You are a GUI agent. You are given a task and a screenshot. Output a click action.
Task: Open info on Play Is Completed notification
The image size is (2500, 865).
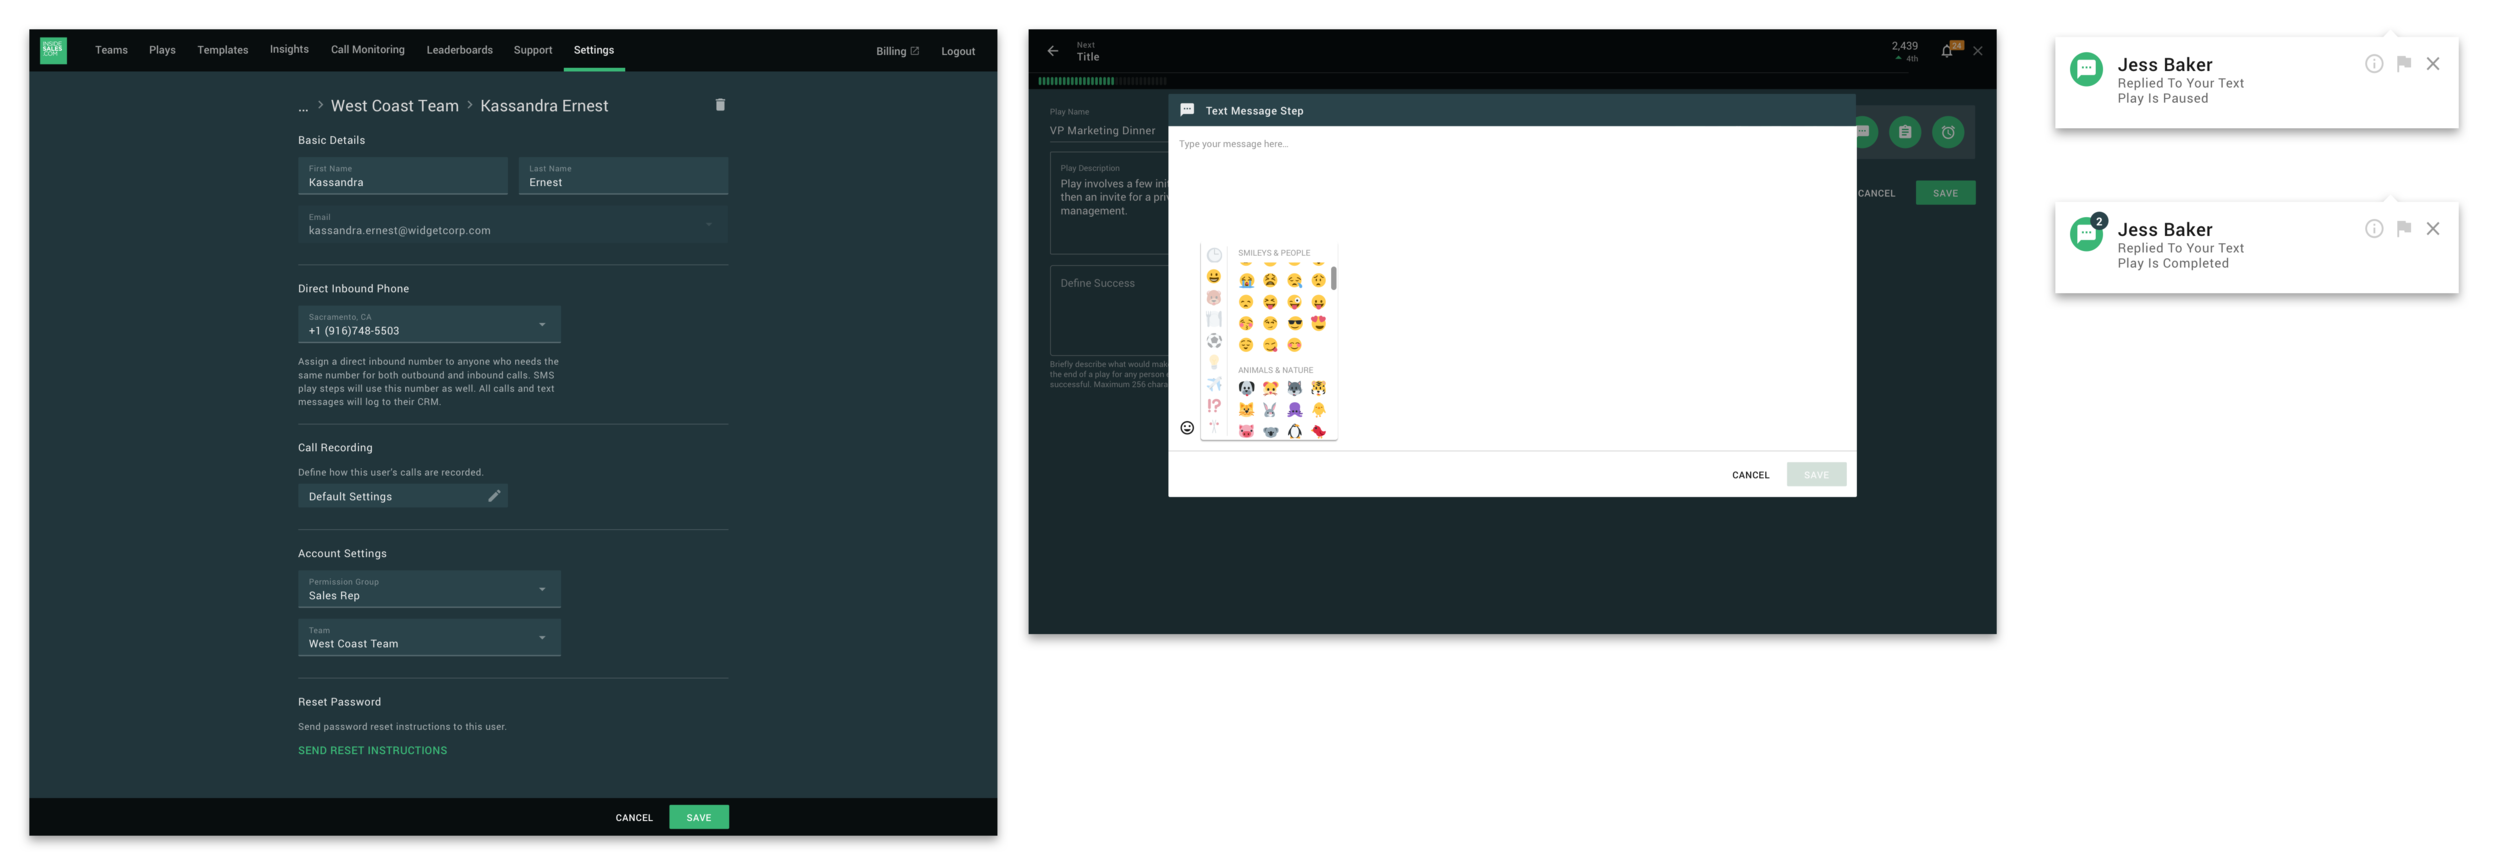2374,229
